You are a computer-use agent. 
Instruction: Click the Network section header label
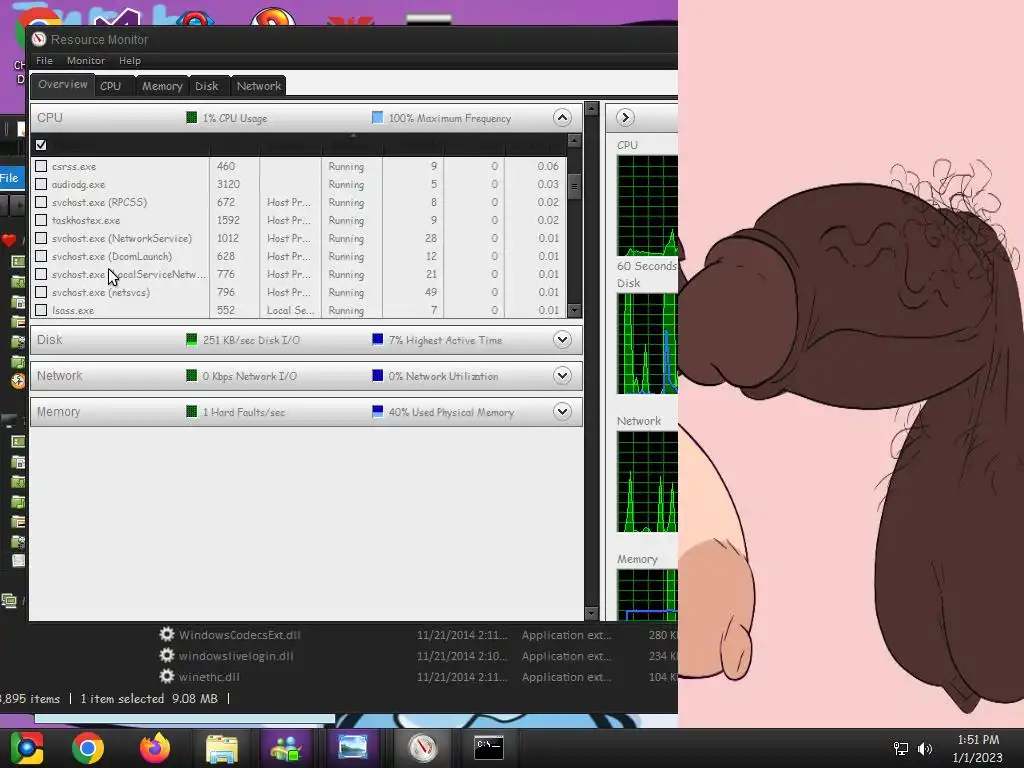tap(59, 376)
